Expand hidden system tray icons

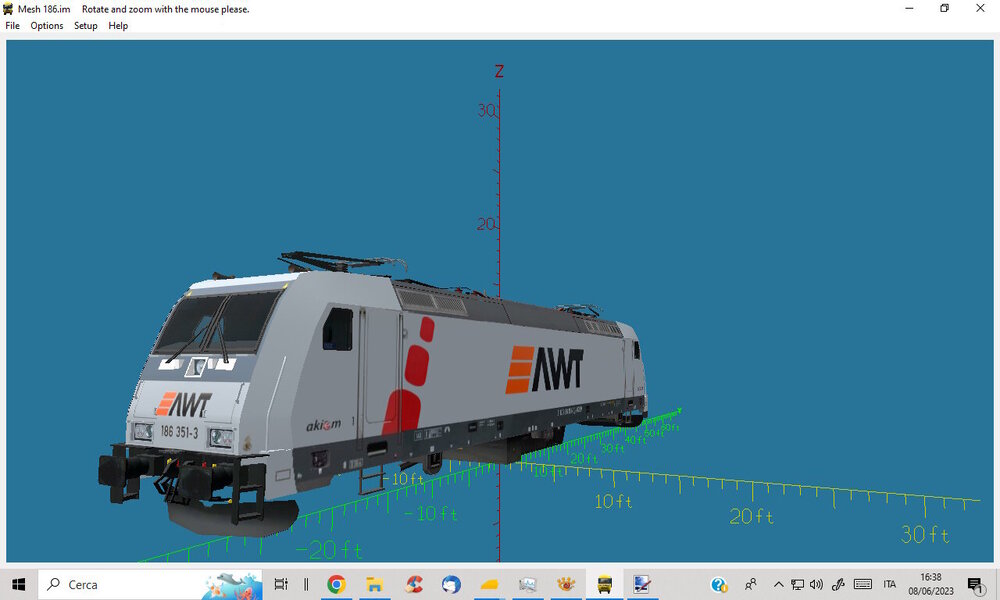(778, 584)
